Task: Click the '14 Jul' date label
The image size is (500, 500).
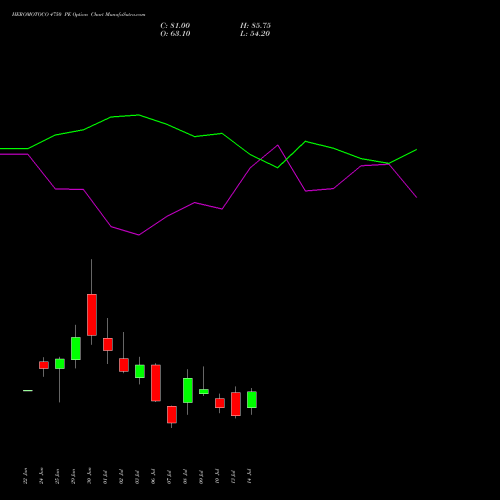Action: (249, 476)
